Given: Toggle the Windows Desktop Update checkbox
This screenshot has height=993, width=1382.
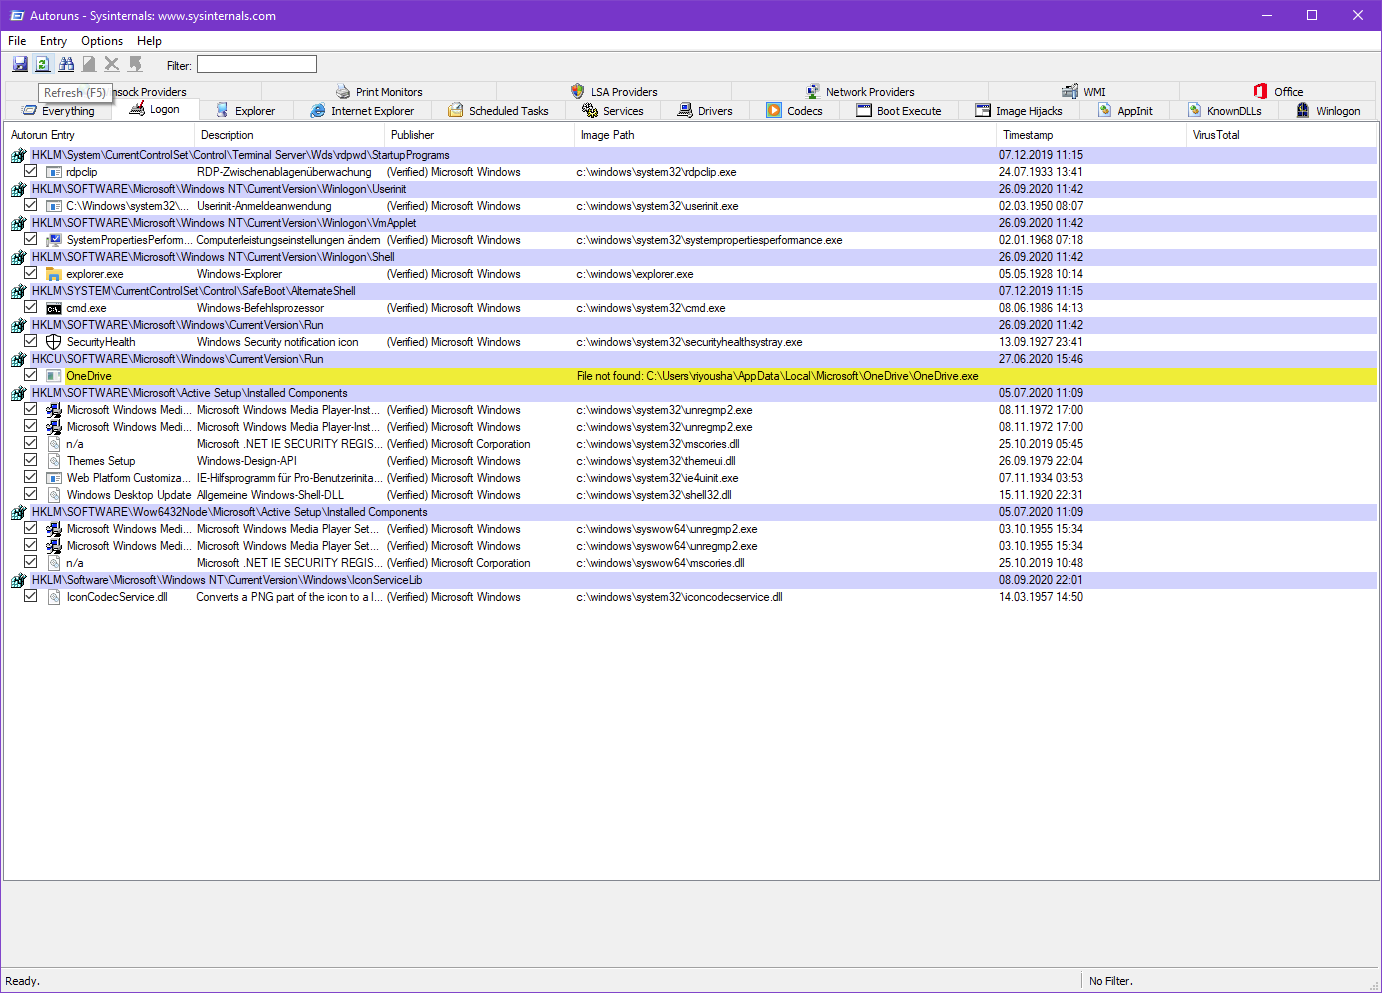Looking at the screenshot, I should (x=31, y=494).
